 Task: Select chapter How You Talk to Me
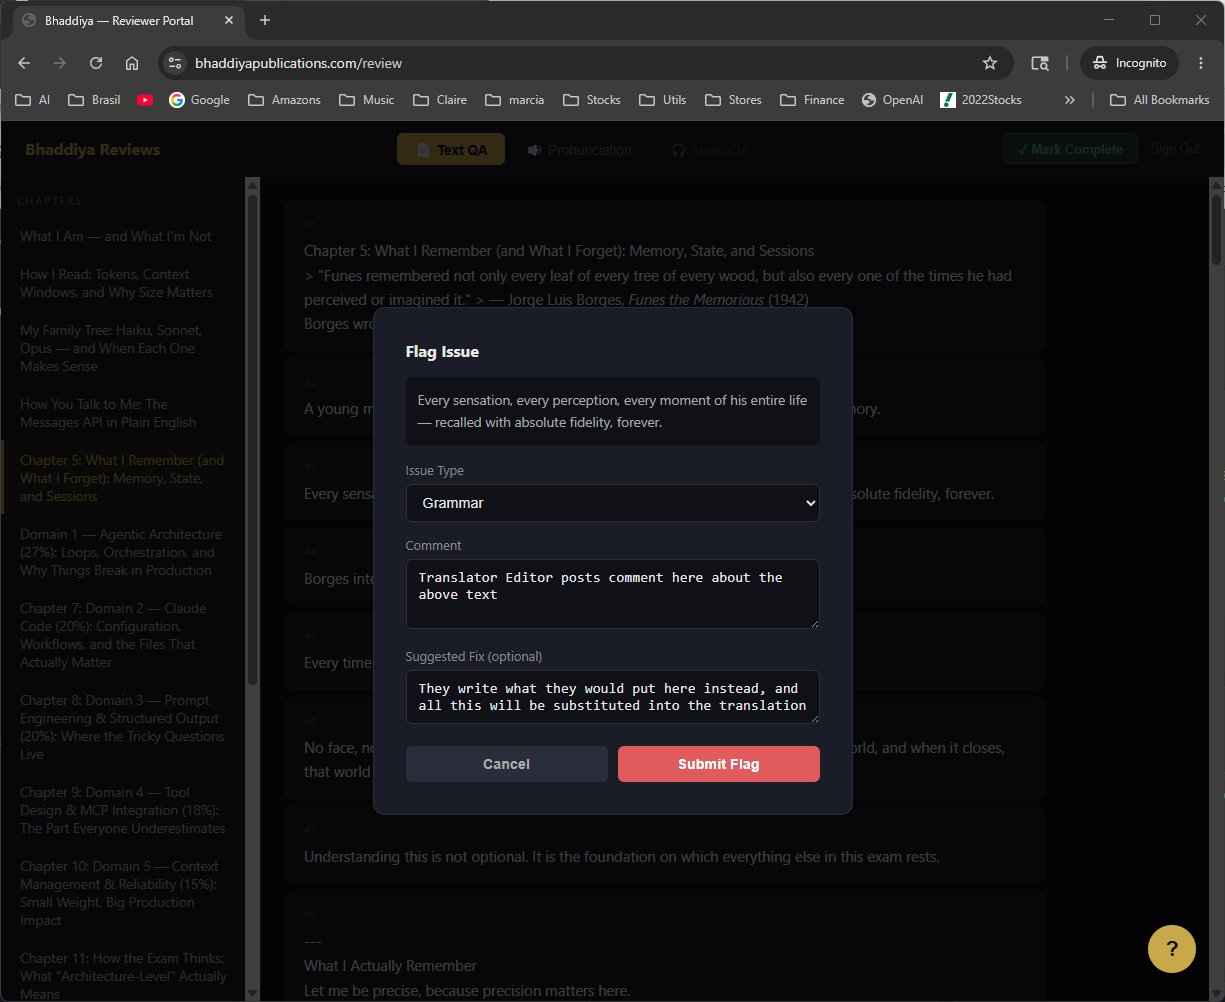(x=122, y=413)
